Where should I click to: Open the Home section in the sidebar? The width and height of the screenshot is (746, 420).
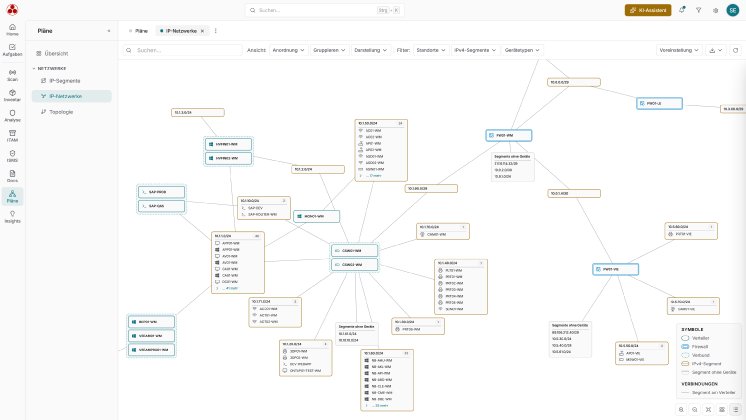12,30
